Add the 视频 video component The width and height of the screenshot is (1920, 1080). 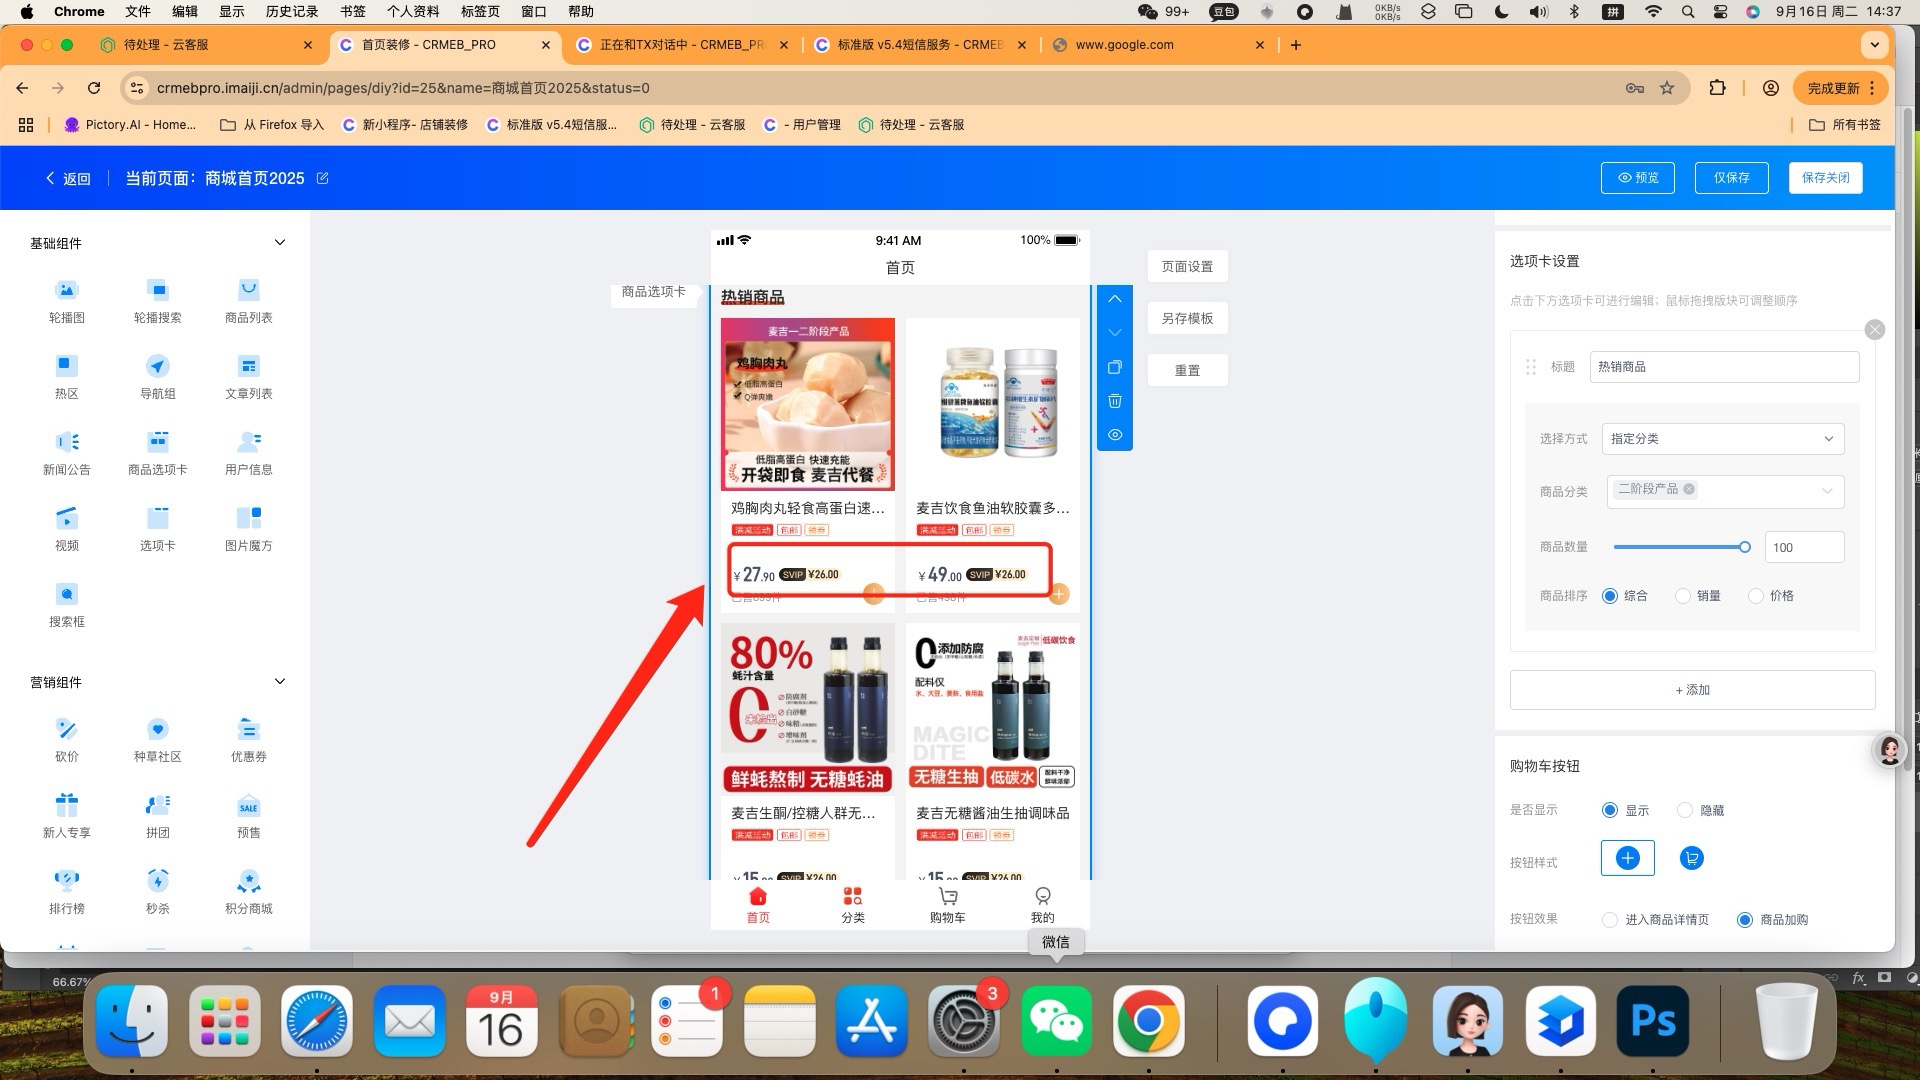pos(66,529)
